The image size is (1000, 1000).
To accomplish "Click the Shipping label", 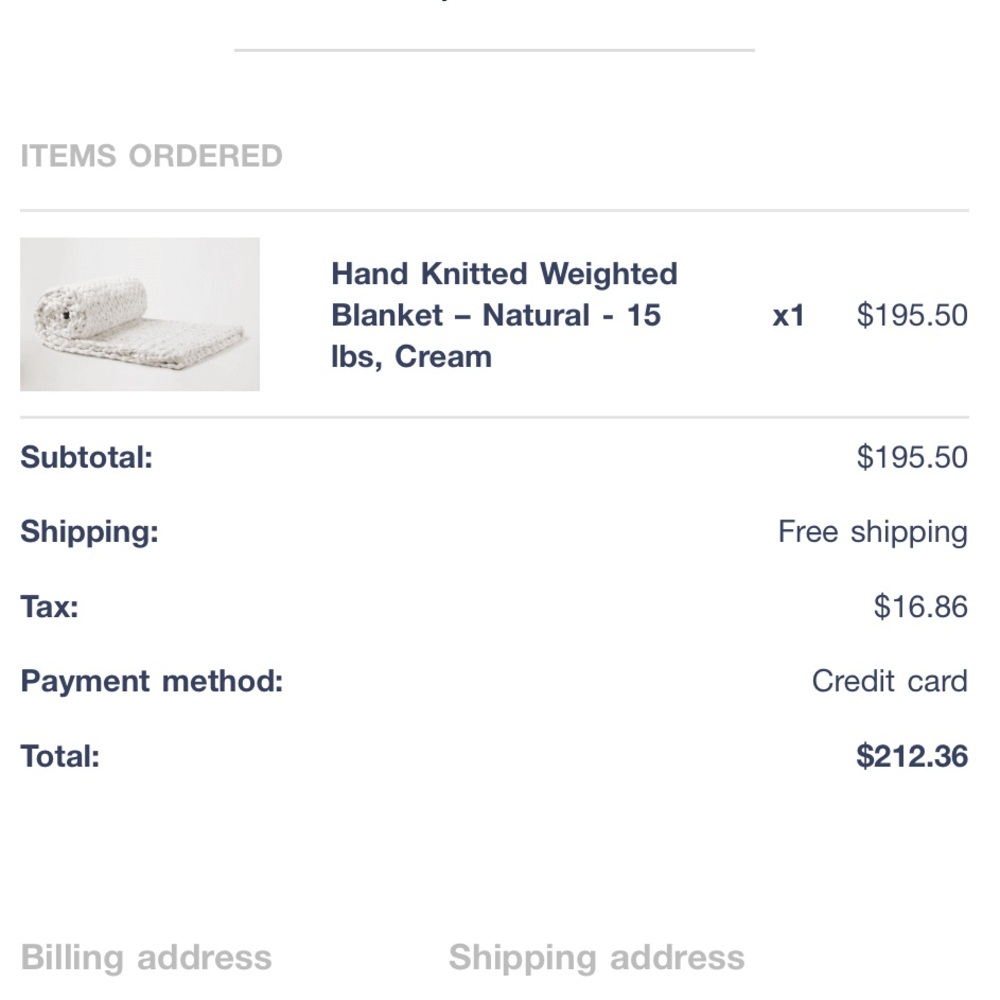I will click(89, 532).
